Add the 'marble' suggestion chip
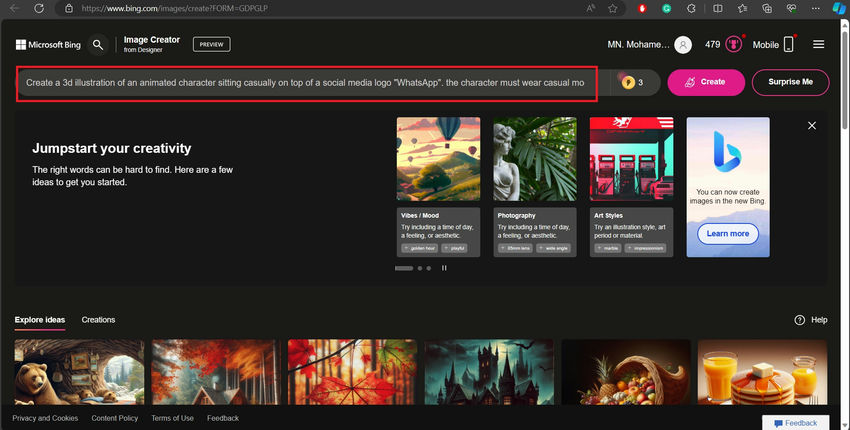This screenshot has width=850, height=430. (x=608, y=248)
